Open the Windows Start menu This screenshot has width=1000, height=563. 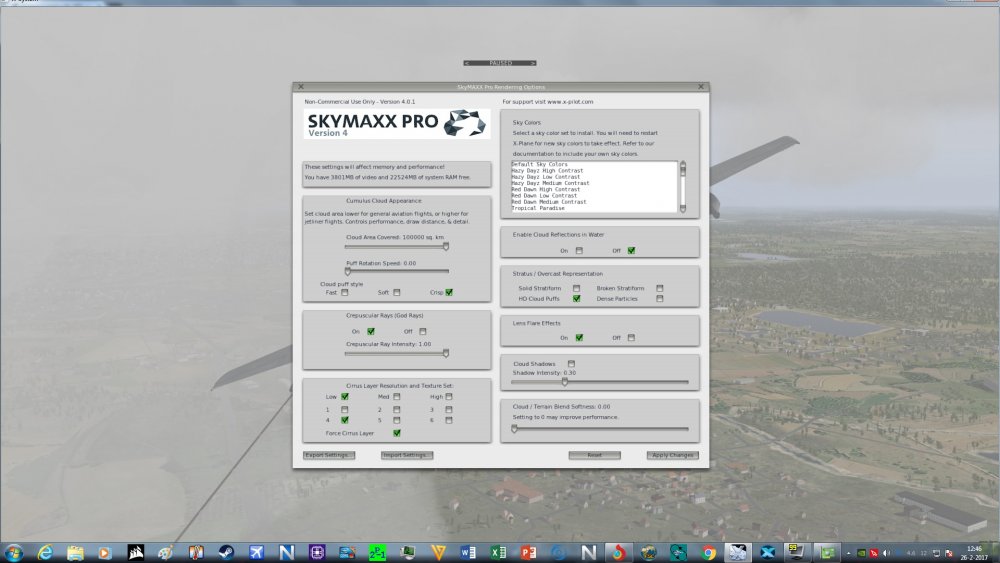(x=13, y=552)
